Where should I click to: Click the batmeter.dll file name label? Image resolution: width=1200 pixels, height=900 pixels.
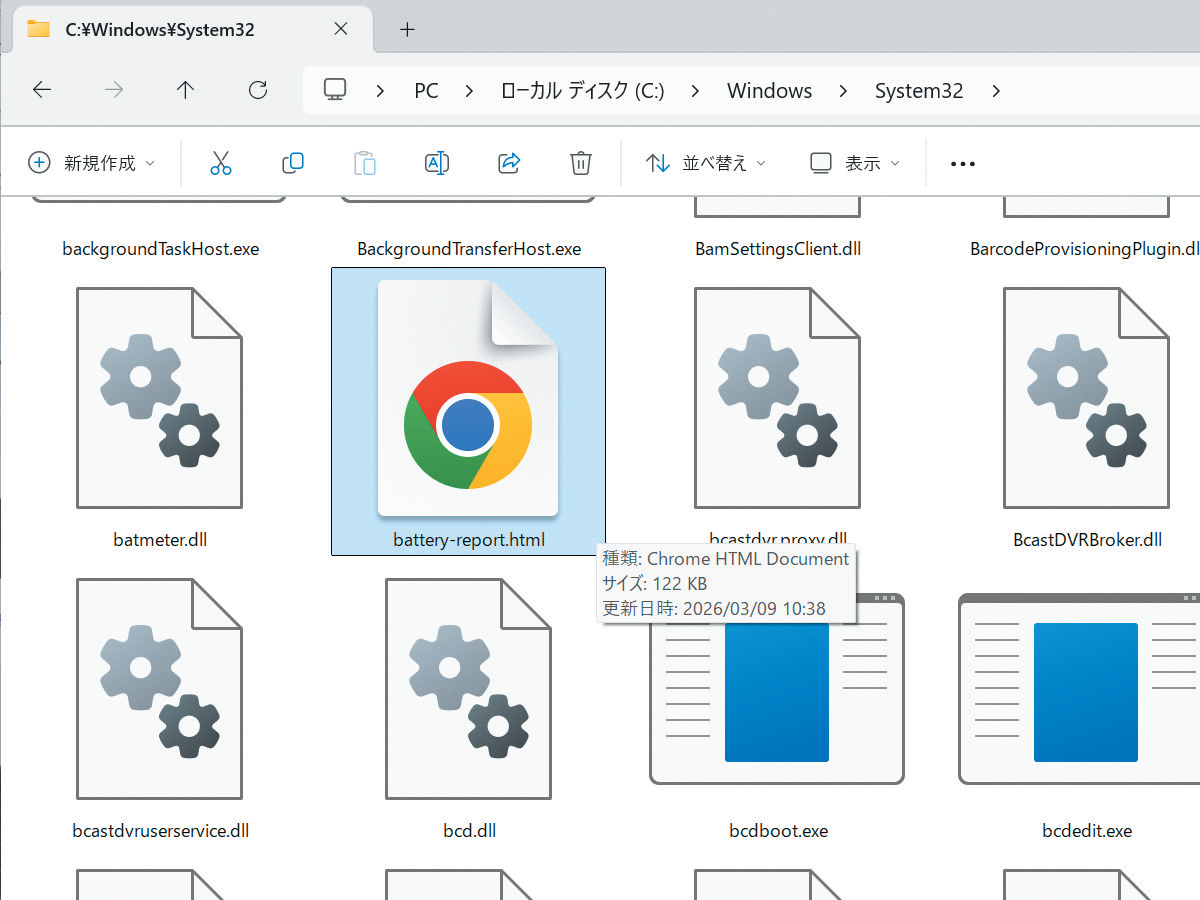pos(160,540)
